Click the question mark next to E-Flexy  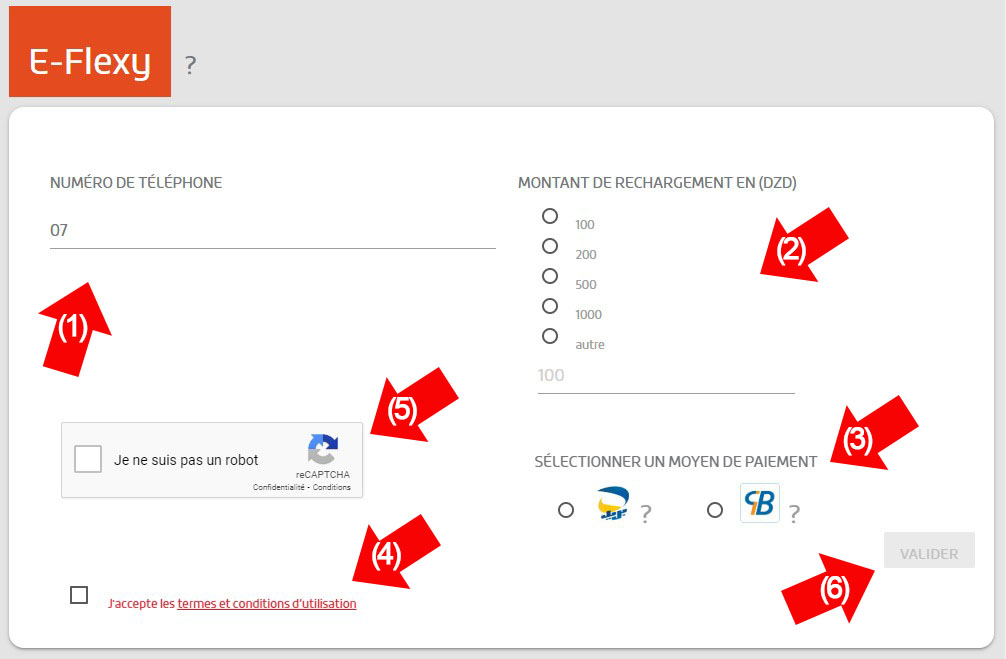[190, 65]
